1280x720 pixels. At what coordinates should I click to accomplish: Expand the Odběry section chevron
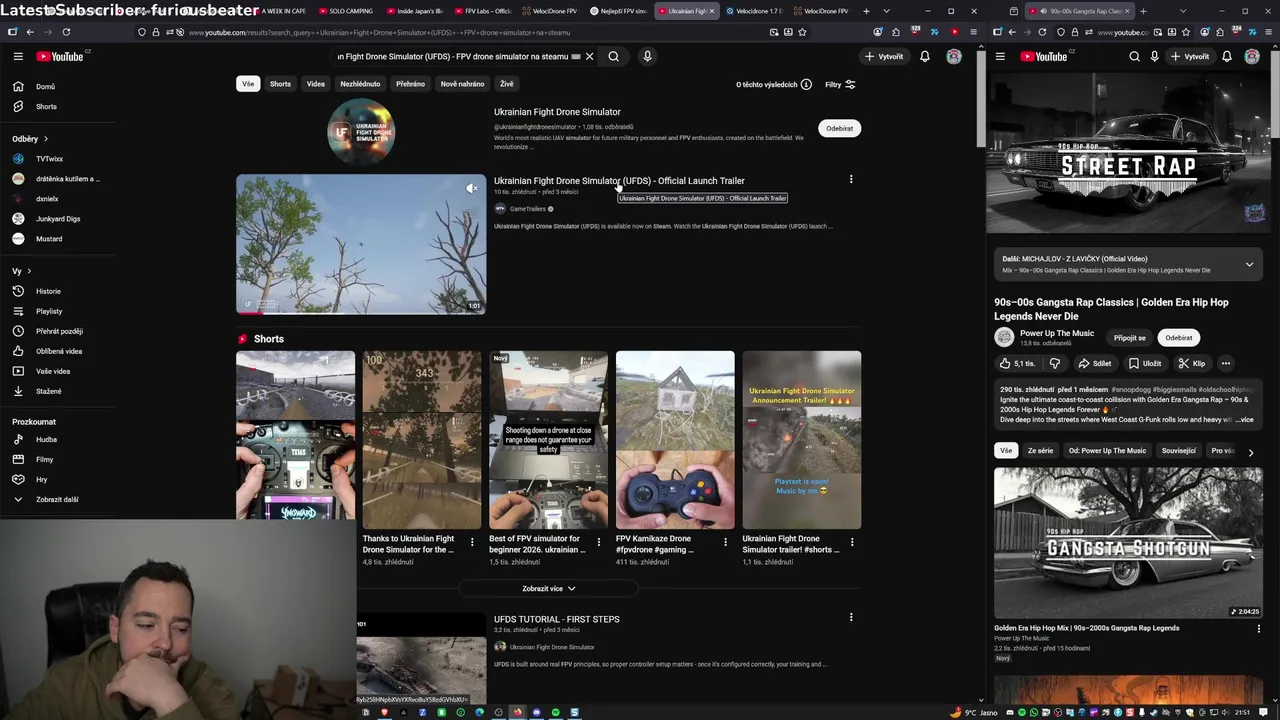pos(45,139)
